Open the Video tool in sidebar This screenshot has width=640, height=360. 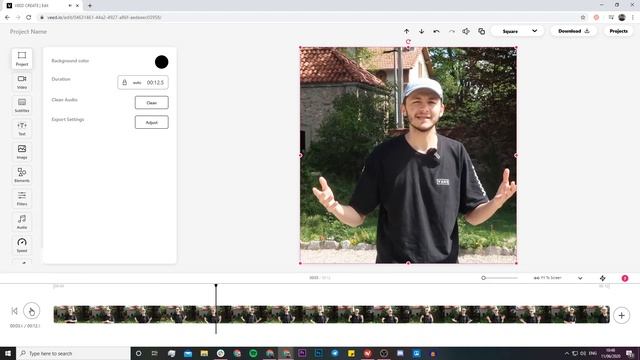(x=22, y=82)
